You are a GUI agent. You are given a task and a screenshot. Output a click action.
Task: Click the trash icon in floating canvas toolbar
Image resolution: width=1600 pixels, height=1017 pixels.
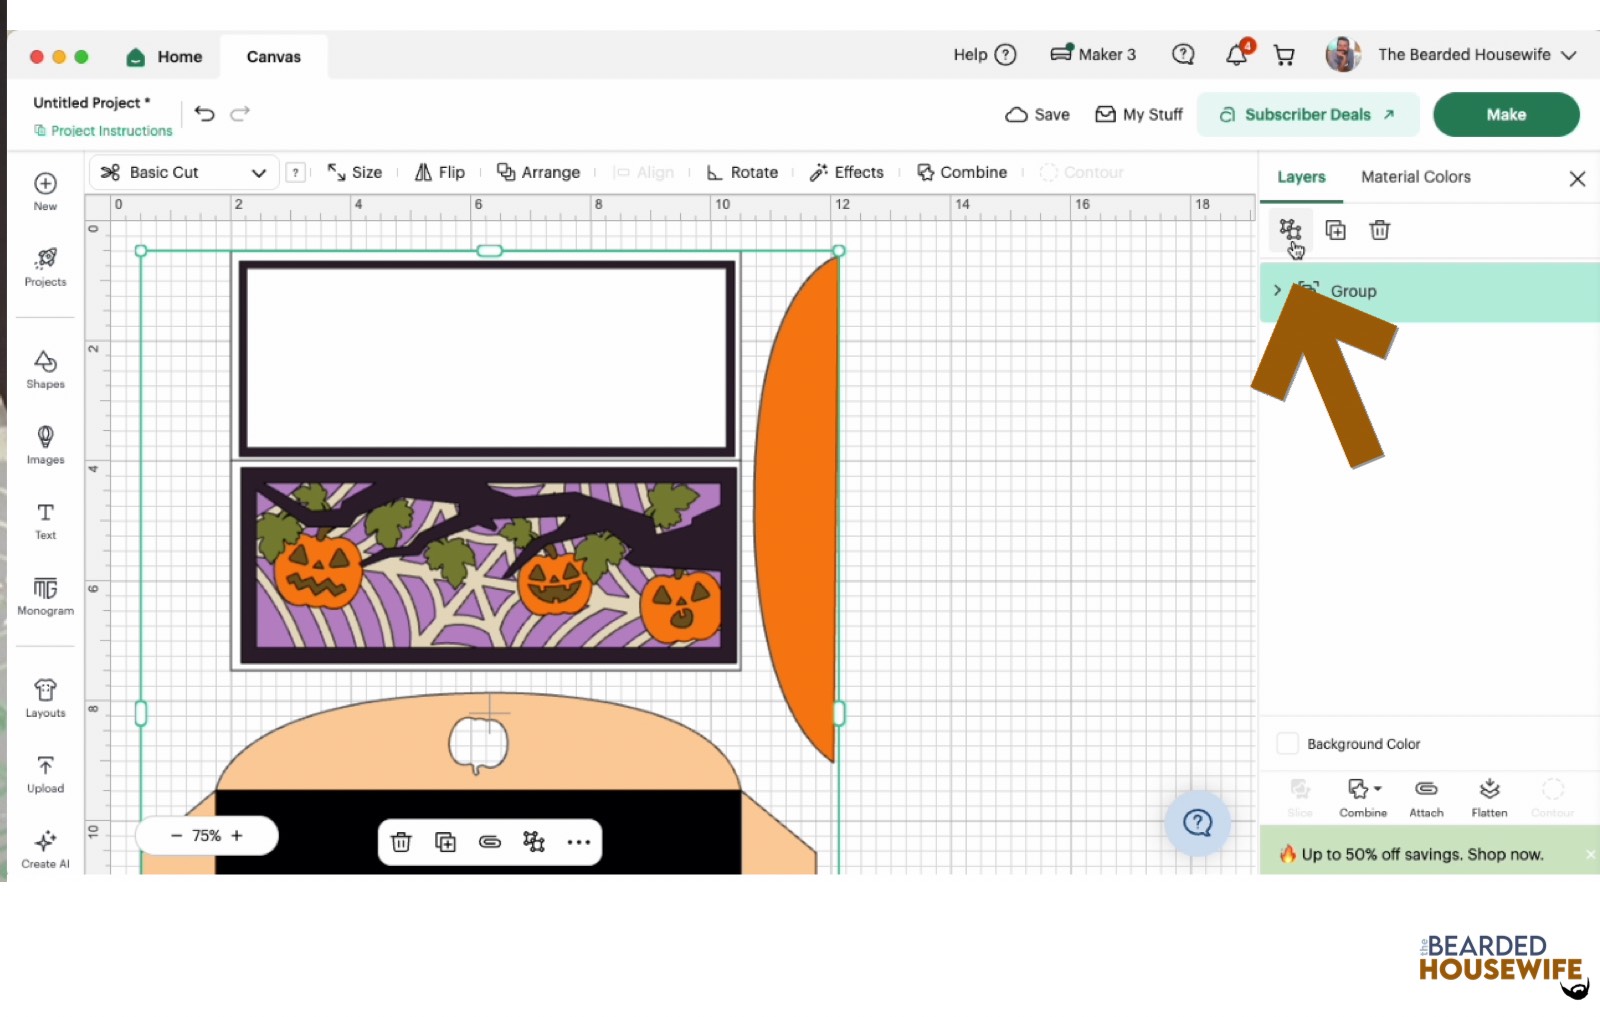[x=401, y=842]
